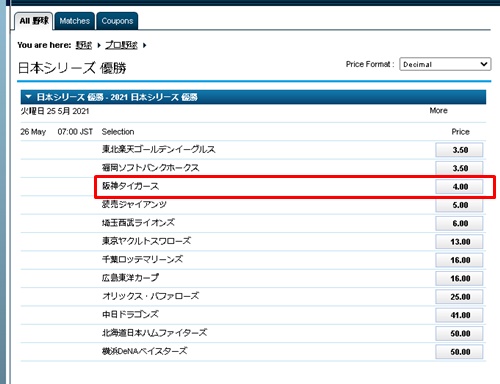Select 50.00 price for 北海道日本ハムファイターズ

[459, 333]
